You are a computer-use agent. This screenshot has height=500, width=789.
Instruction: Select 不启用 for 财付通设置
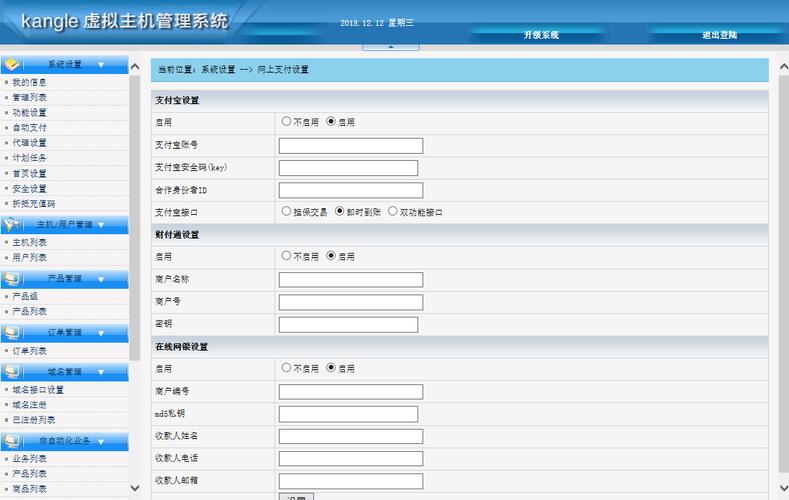tap(286, 256)
